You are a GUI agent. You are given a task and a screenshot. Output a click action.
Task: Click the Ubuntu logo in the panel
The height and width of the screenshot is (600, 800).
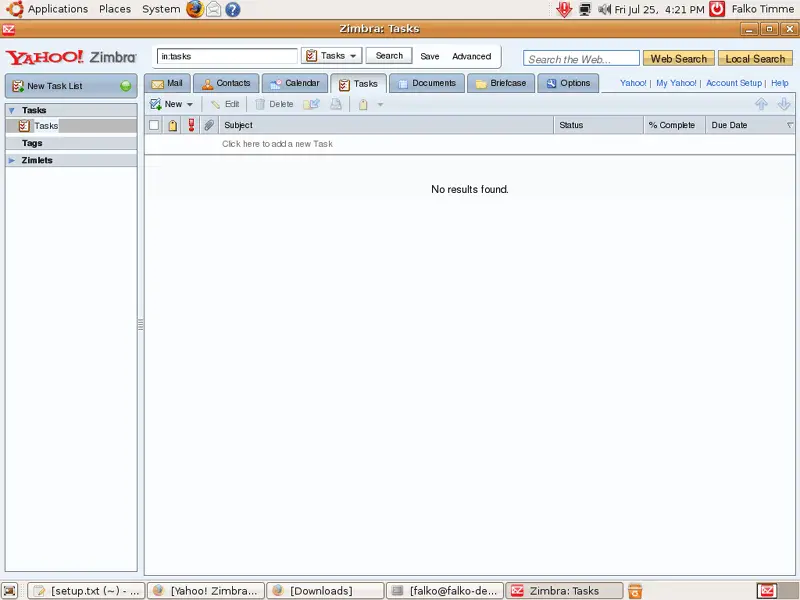pyautogui.click(x=15, y=9)
